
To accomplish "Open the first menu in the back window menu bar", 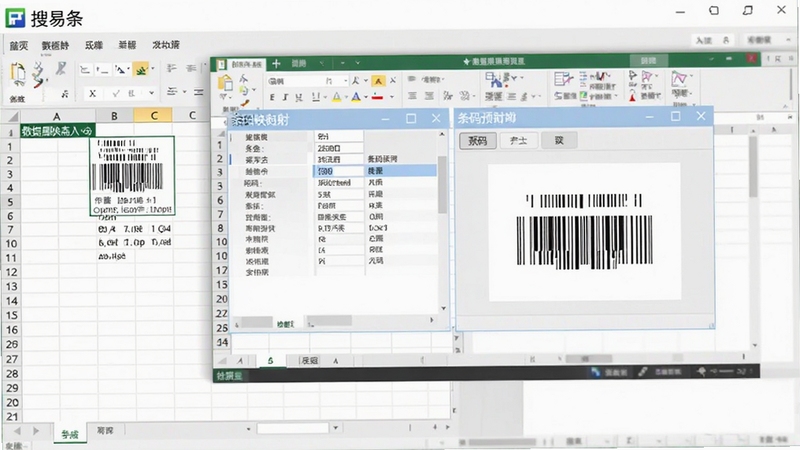I will point(19,45).
